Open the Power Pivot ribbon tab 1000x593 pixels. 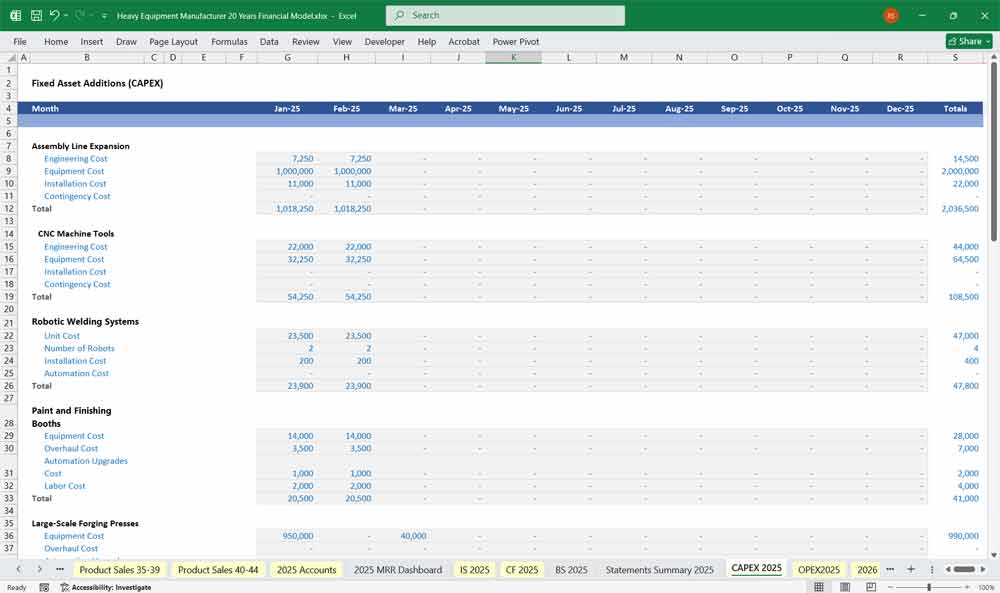[x=515, y=42]
